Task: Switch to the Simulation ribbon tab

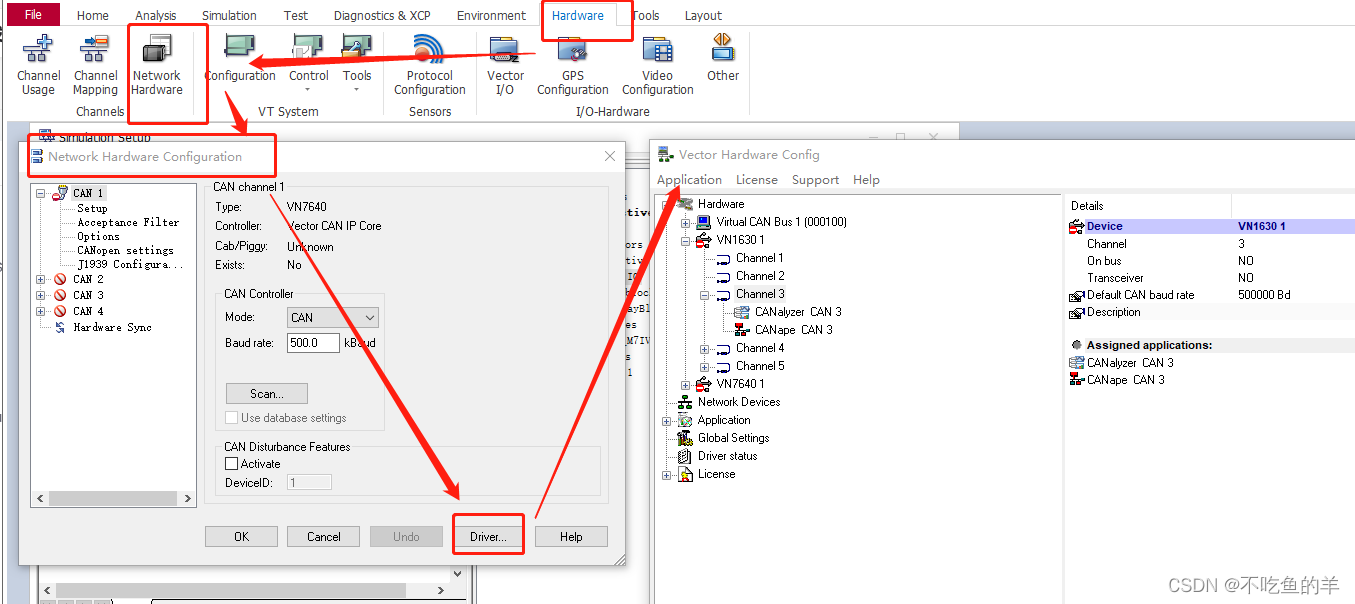Action: click(x=229, y=15)
